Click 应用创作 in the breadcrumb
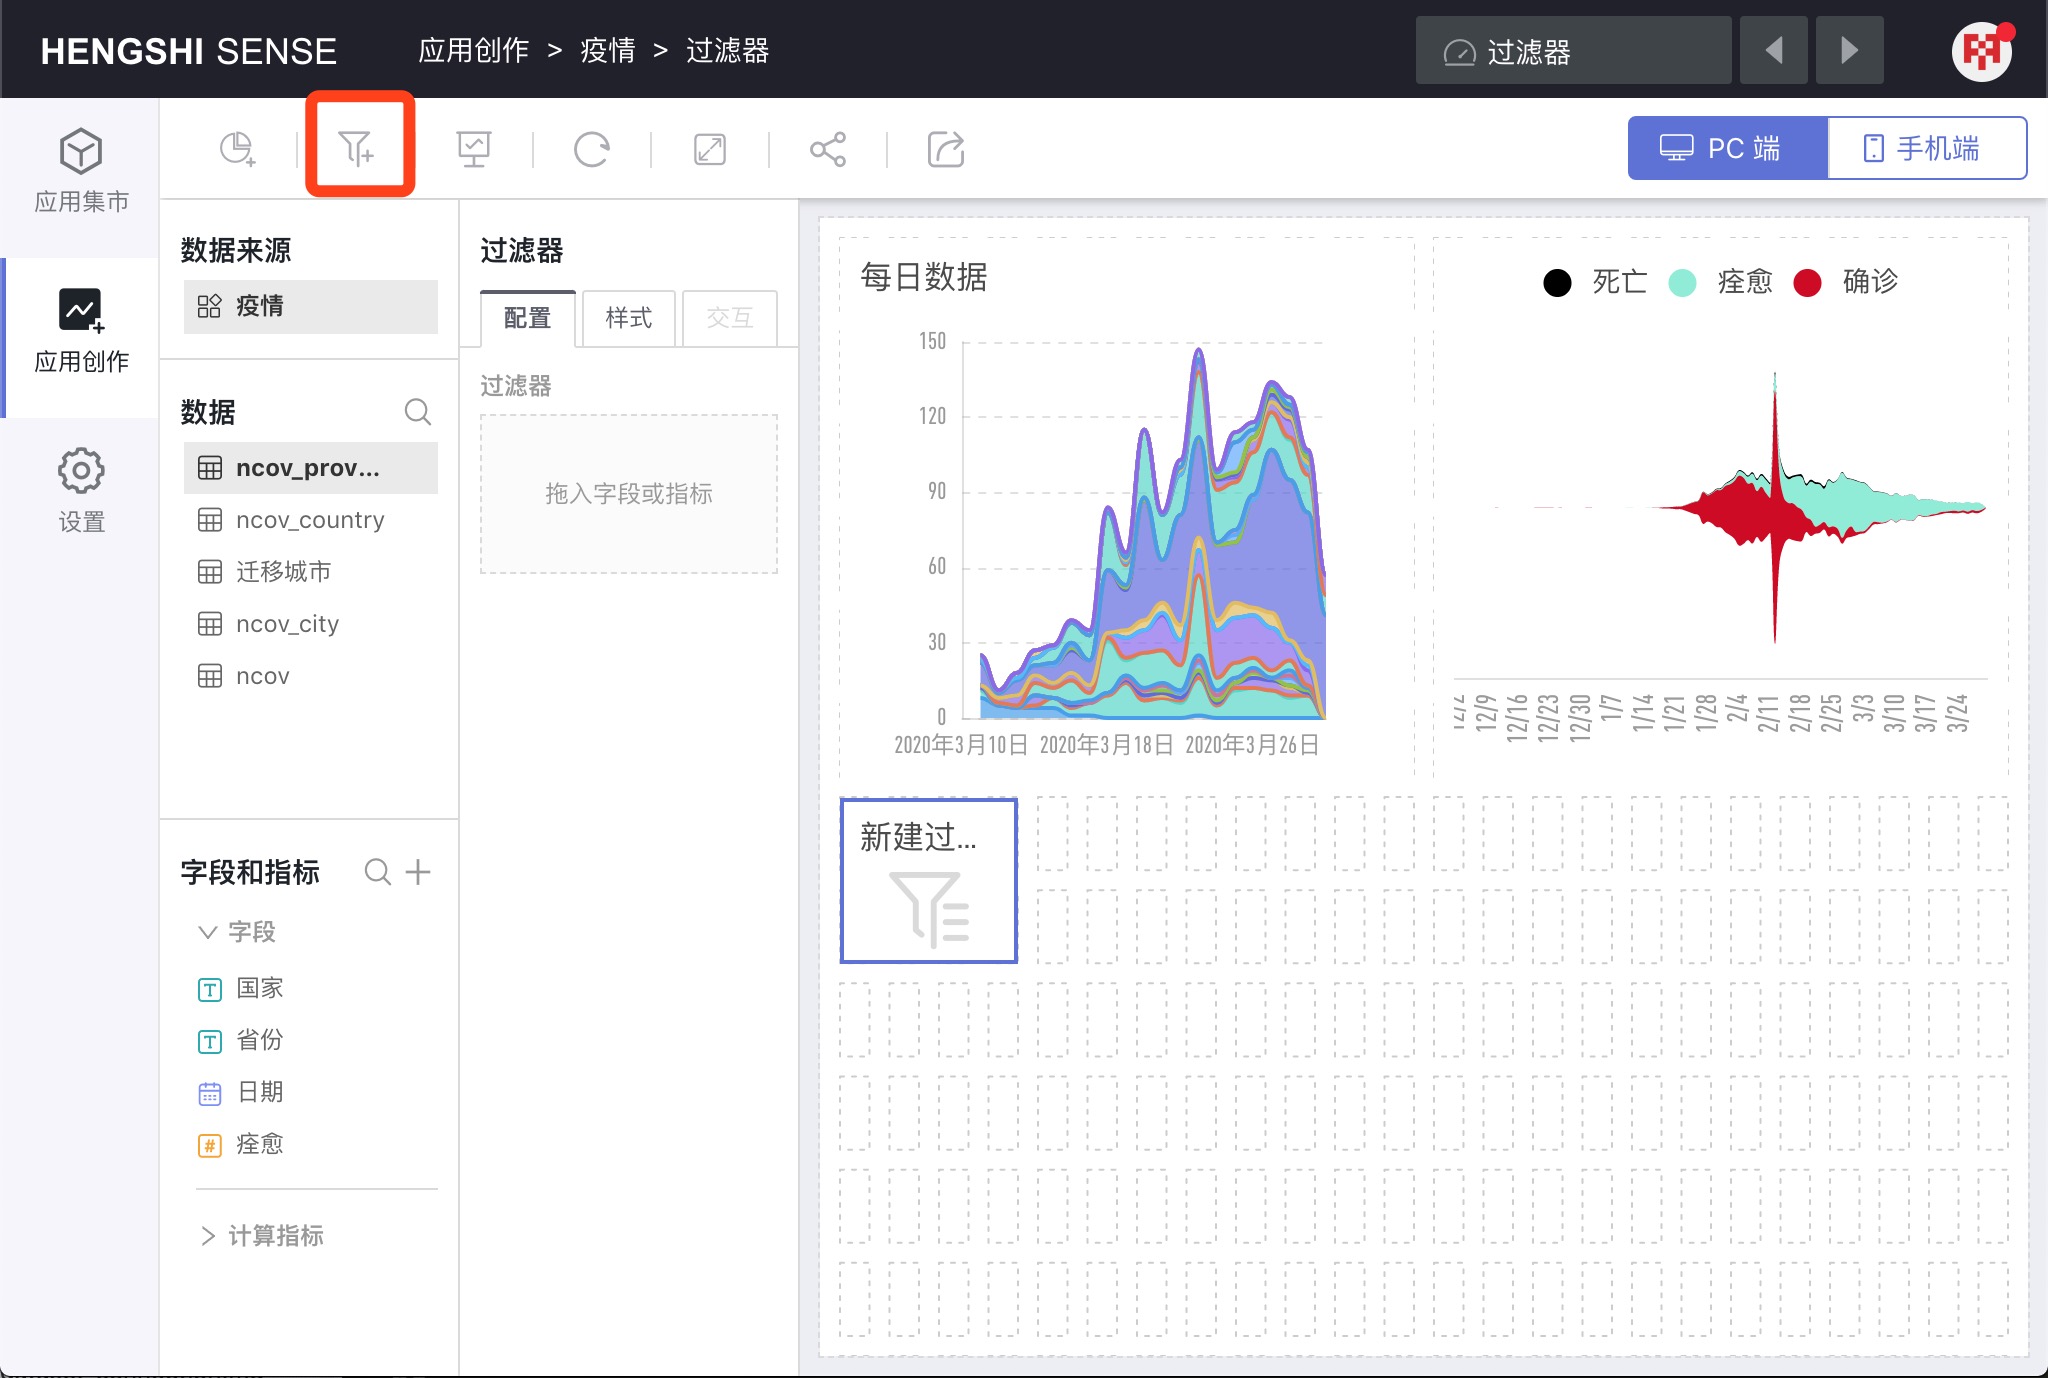The height and width of the screenshot is (1378, 2048). (473, 50)
